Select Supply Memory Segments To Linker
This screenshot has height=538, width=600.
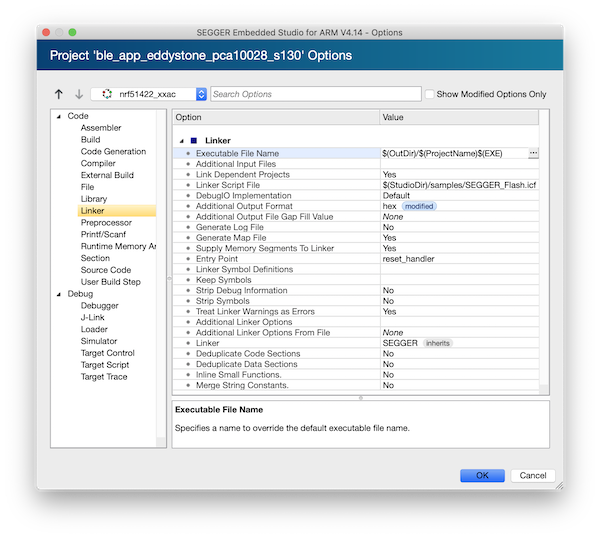pyautogui.click(x=356, y=248)
